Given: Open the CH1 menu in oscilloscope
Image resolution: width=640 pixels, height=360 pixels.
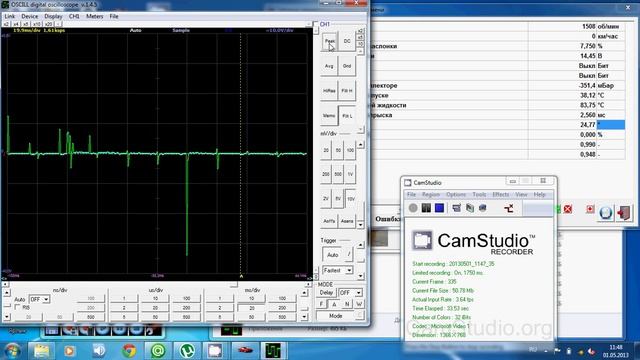Looking at the screenshot, I should [x=74, y=16].
